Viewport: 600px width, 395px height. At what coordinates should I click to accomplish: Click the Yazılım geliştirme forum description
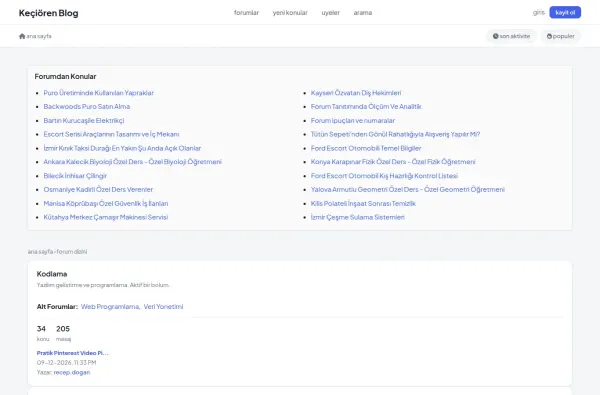tap(103, 285)
